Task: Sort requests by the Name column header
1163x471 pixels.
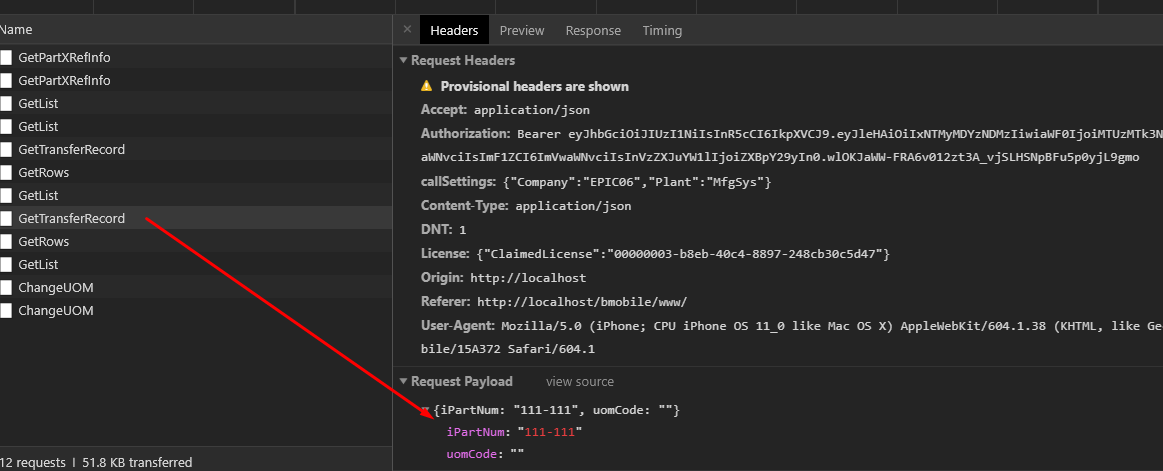Action: pyautogui.click(x=17, y=30)
